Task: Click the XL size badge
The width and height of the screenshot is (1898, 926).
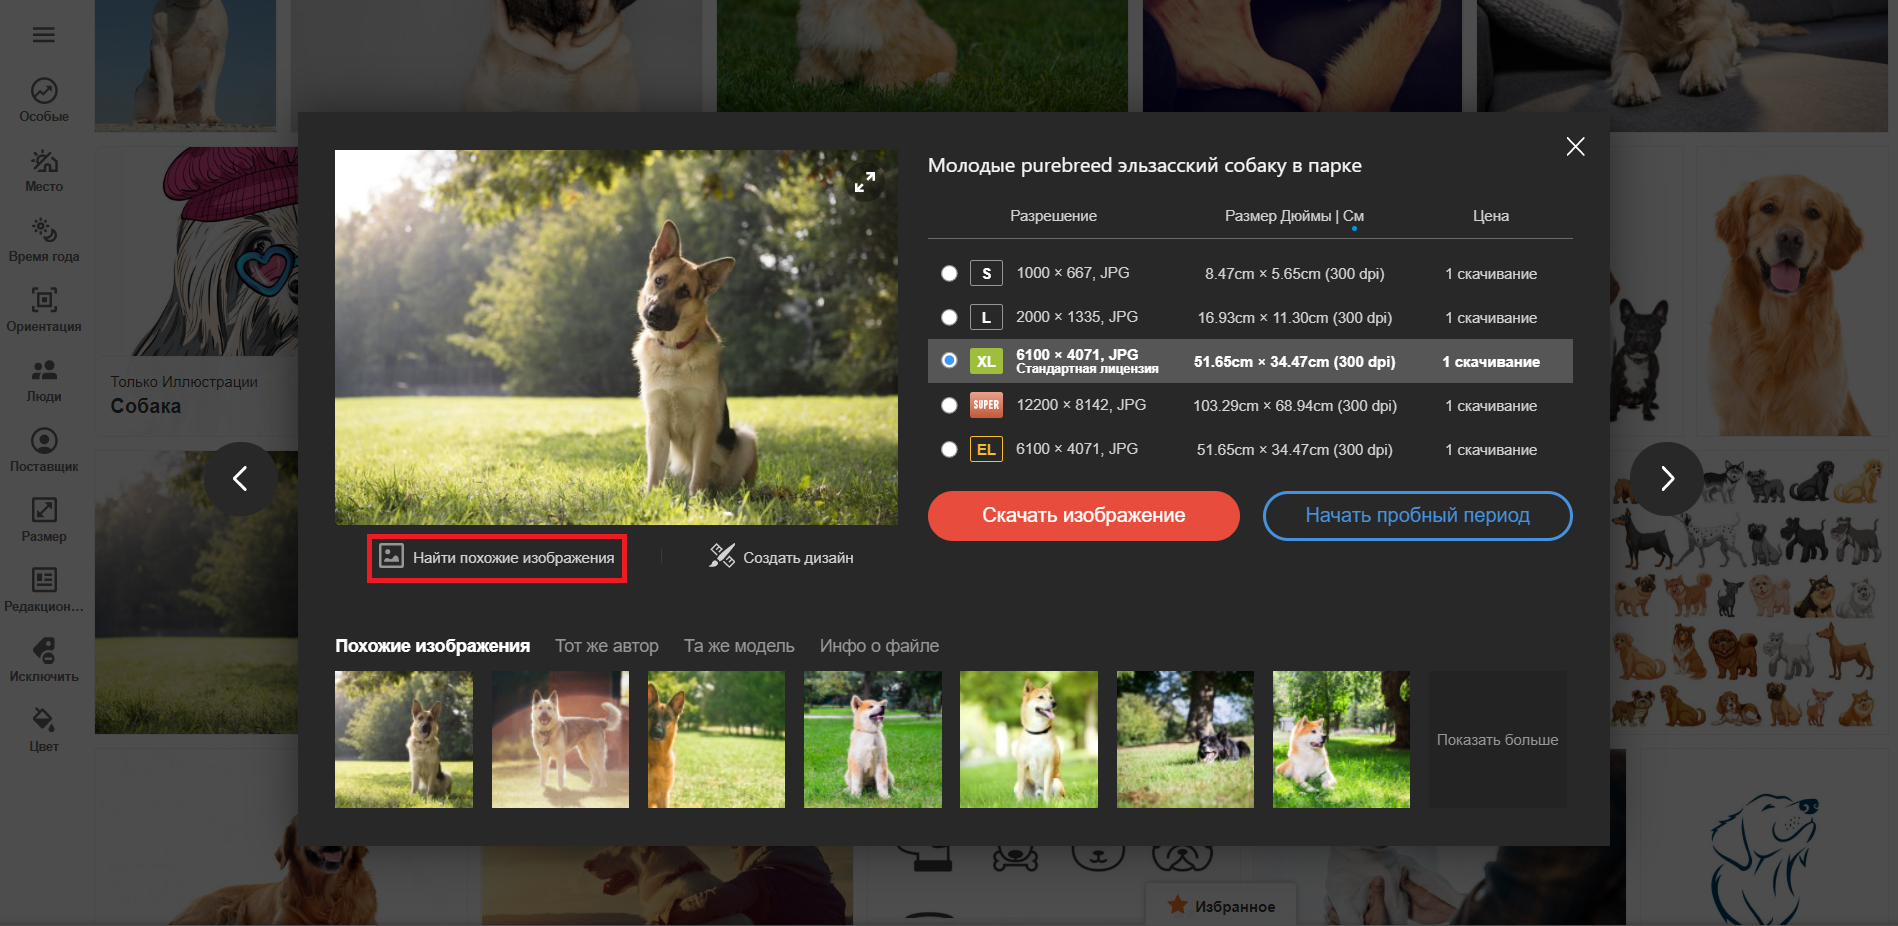Action: point(986,361)
